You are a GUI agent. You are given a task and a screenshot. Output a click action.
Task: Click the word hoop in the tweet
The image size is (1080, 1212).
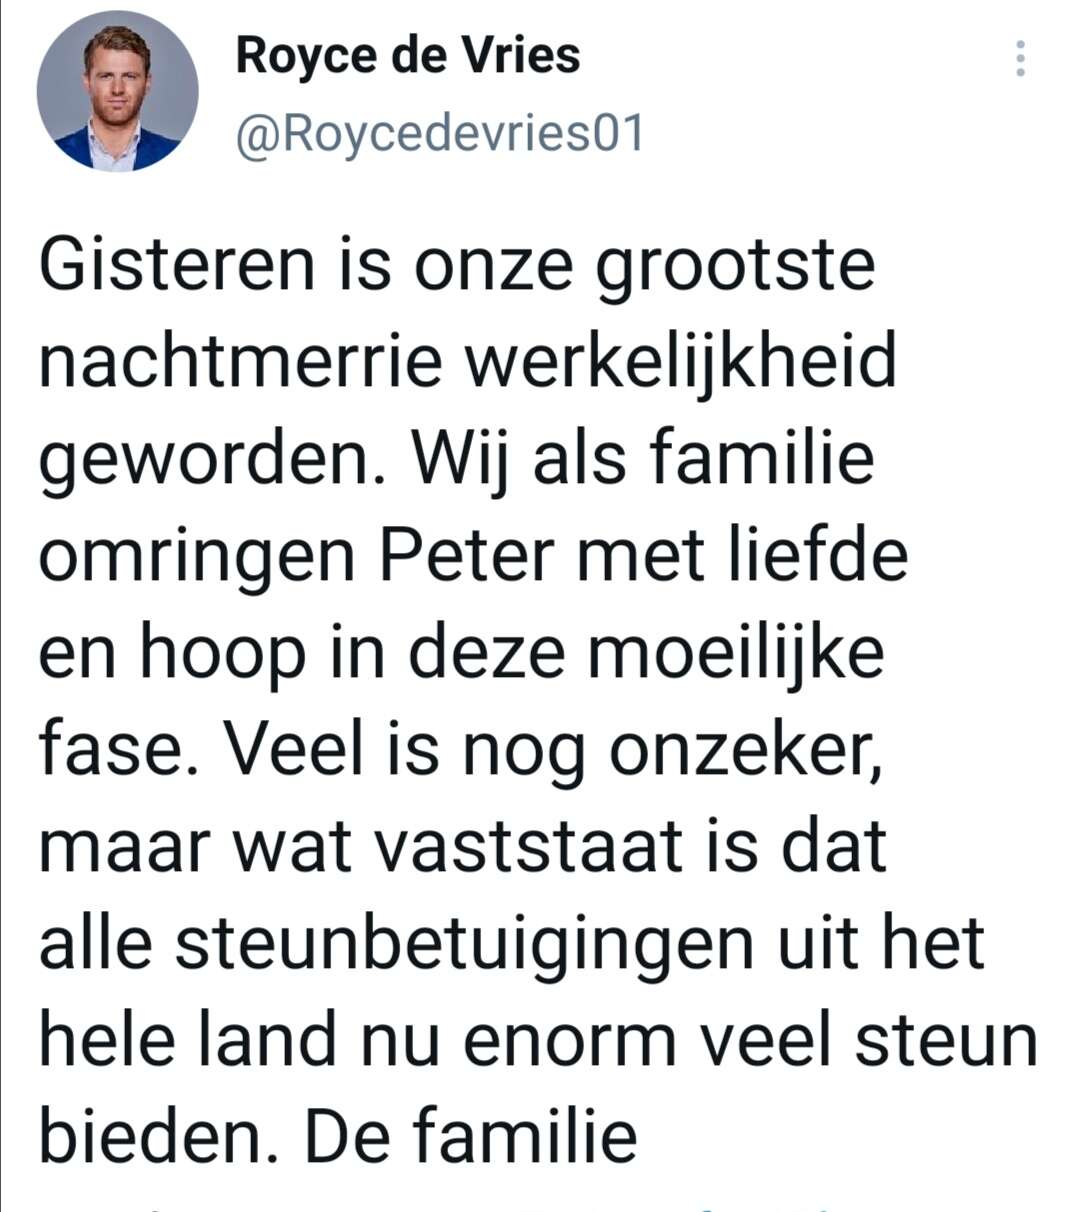(222, 654)
